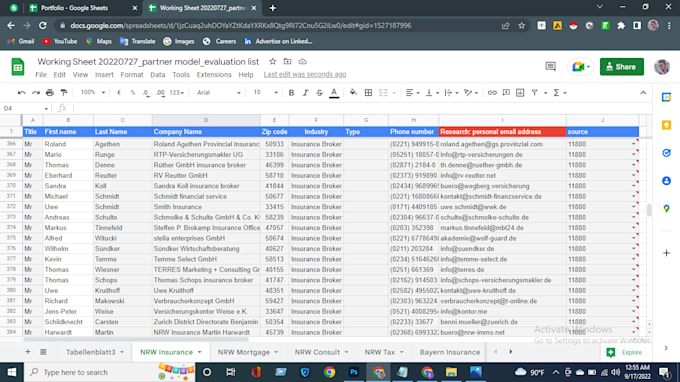This screenshot has height=382, width=680.
Task: Switch to the Tabellenblatt3 sheet tab
Action: point(91,352)
